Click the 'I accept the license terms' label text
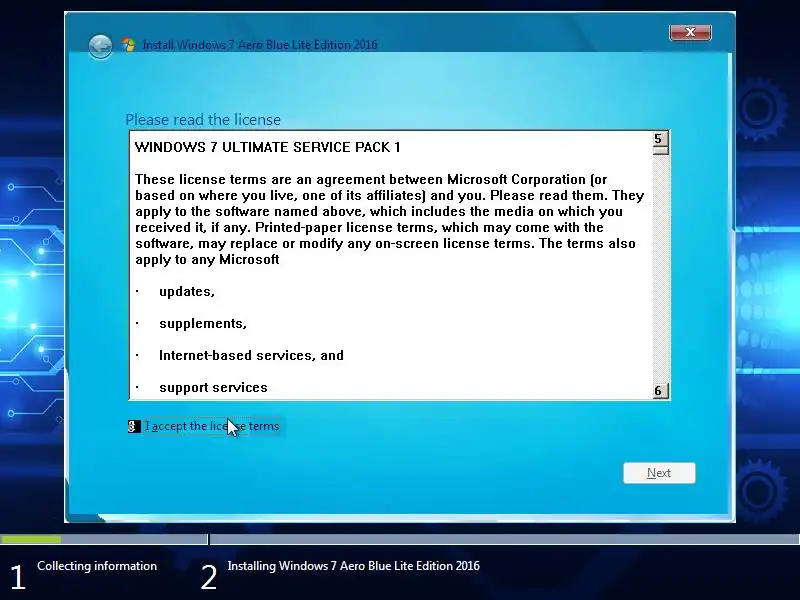This screenshot has height=600, width=800. [x=212, y=426]
